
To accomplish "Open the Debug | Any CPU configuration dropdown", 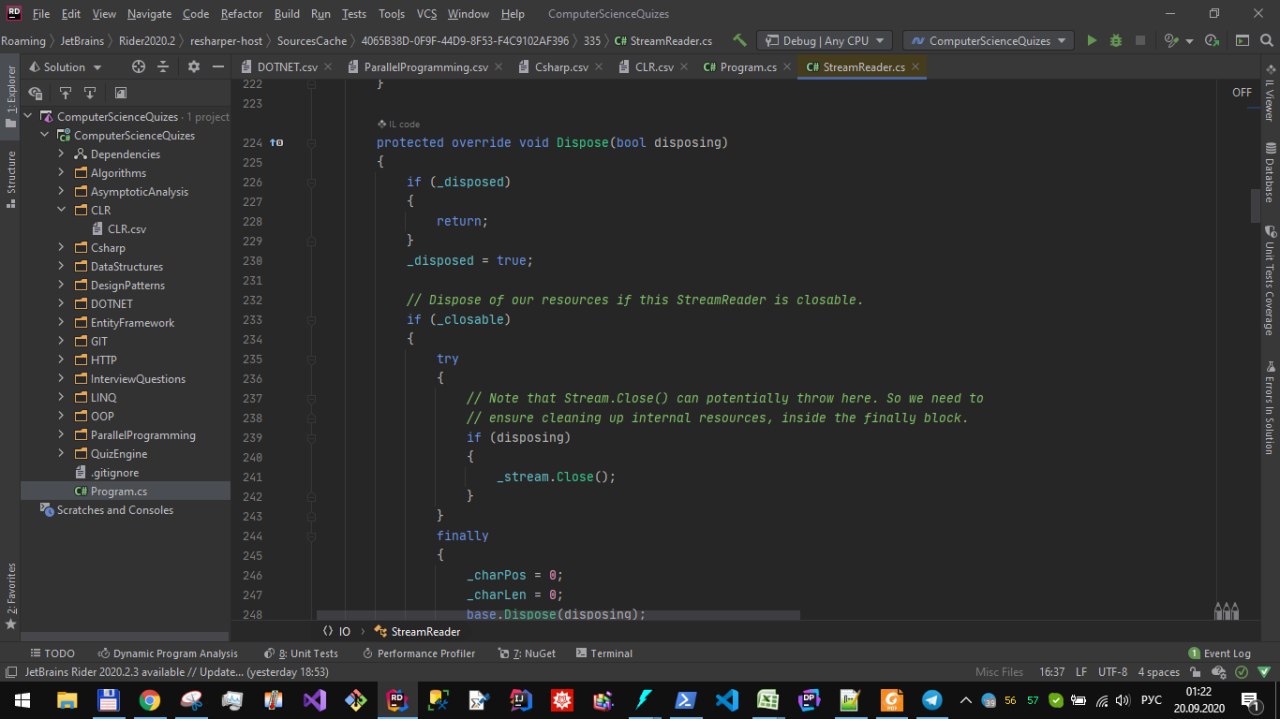I will 825,41.
